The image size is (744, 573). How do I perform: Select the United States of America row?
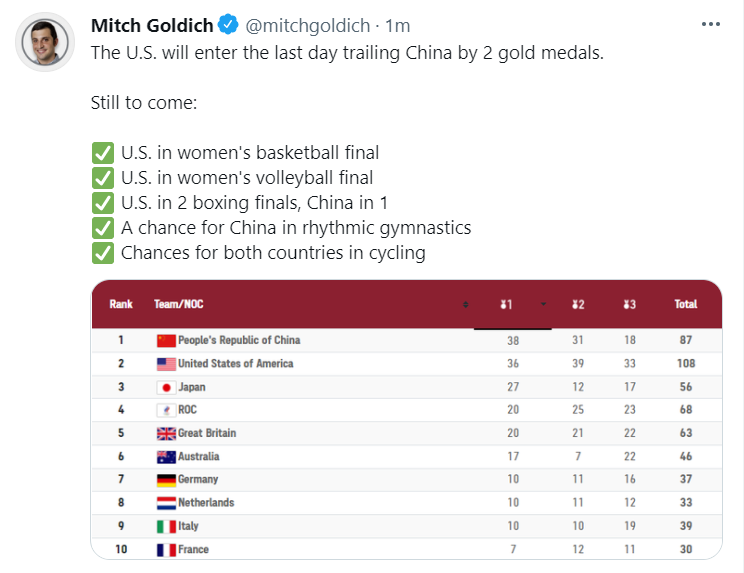click(407, 364)
